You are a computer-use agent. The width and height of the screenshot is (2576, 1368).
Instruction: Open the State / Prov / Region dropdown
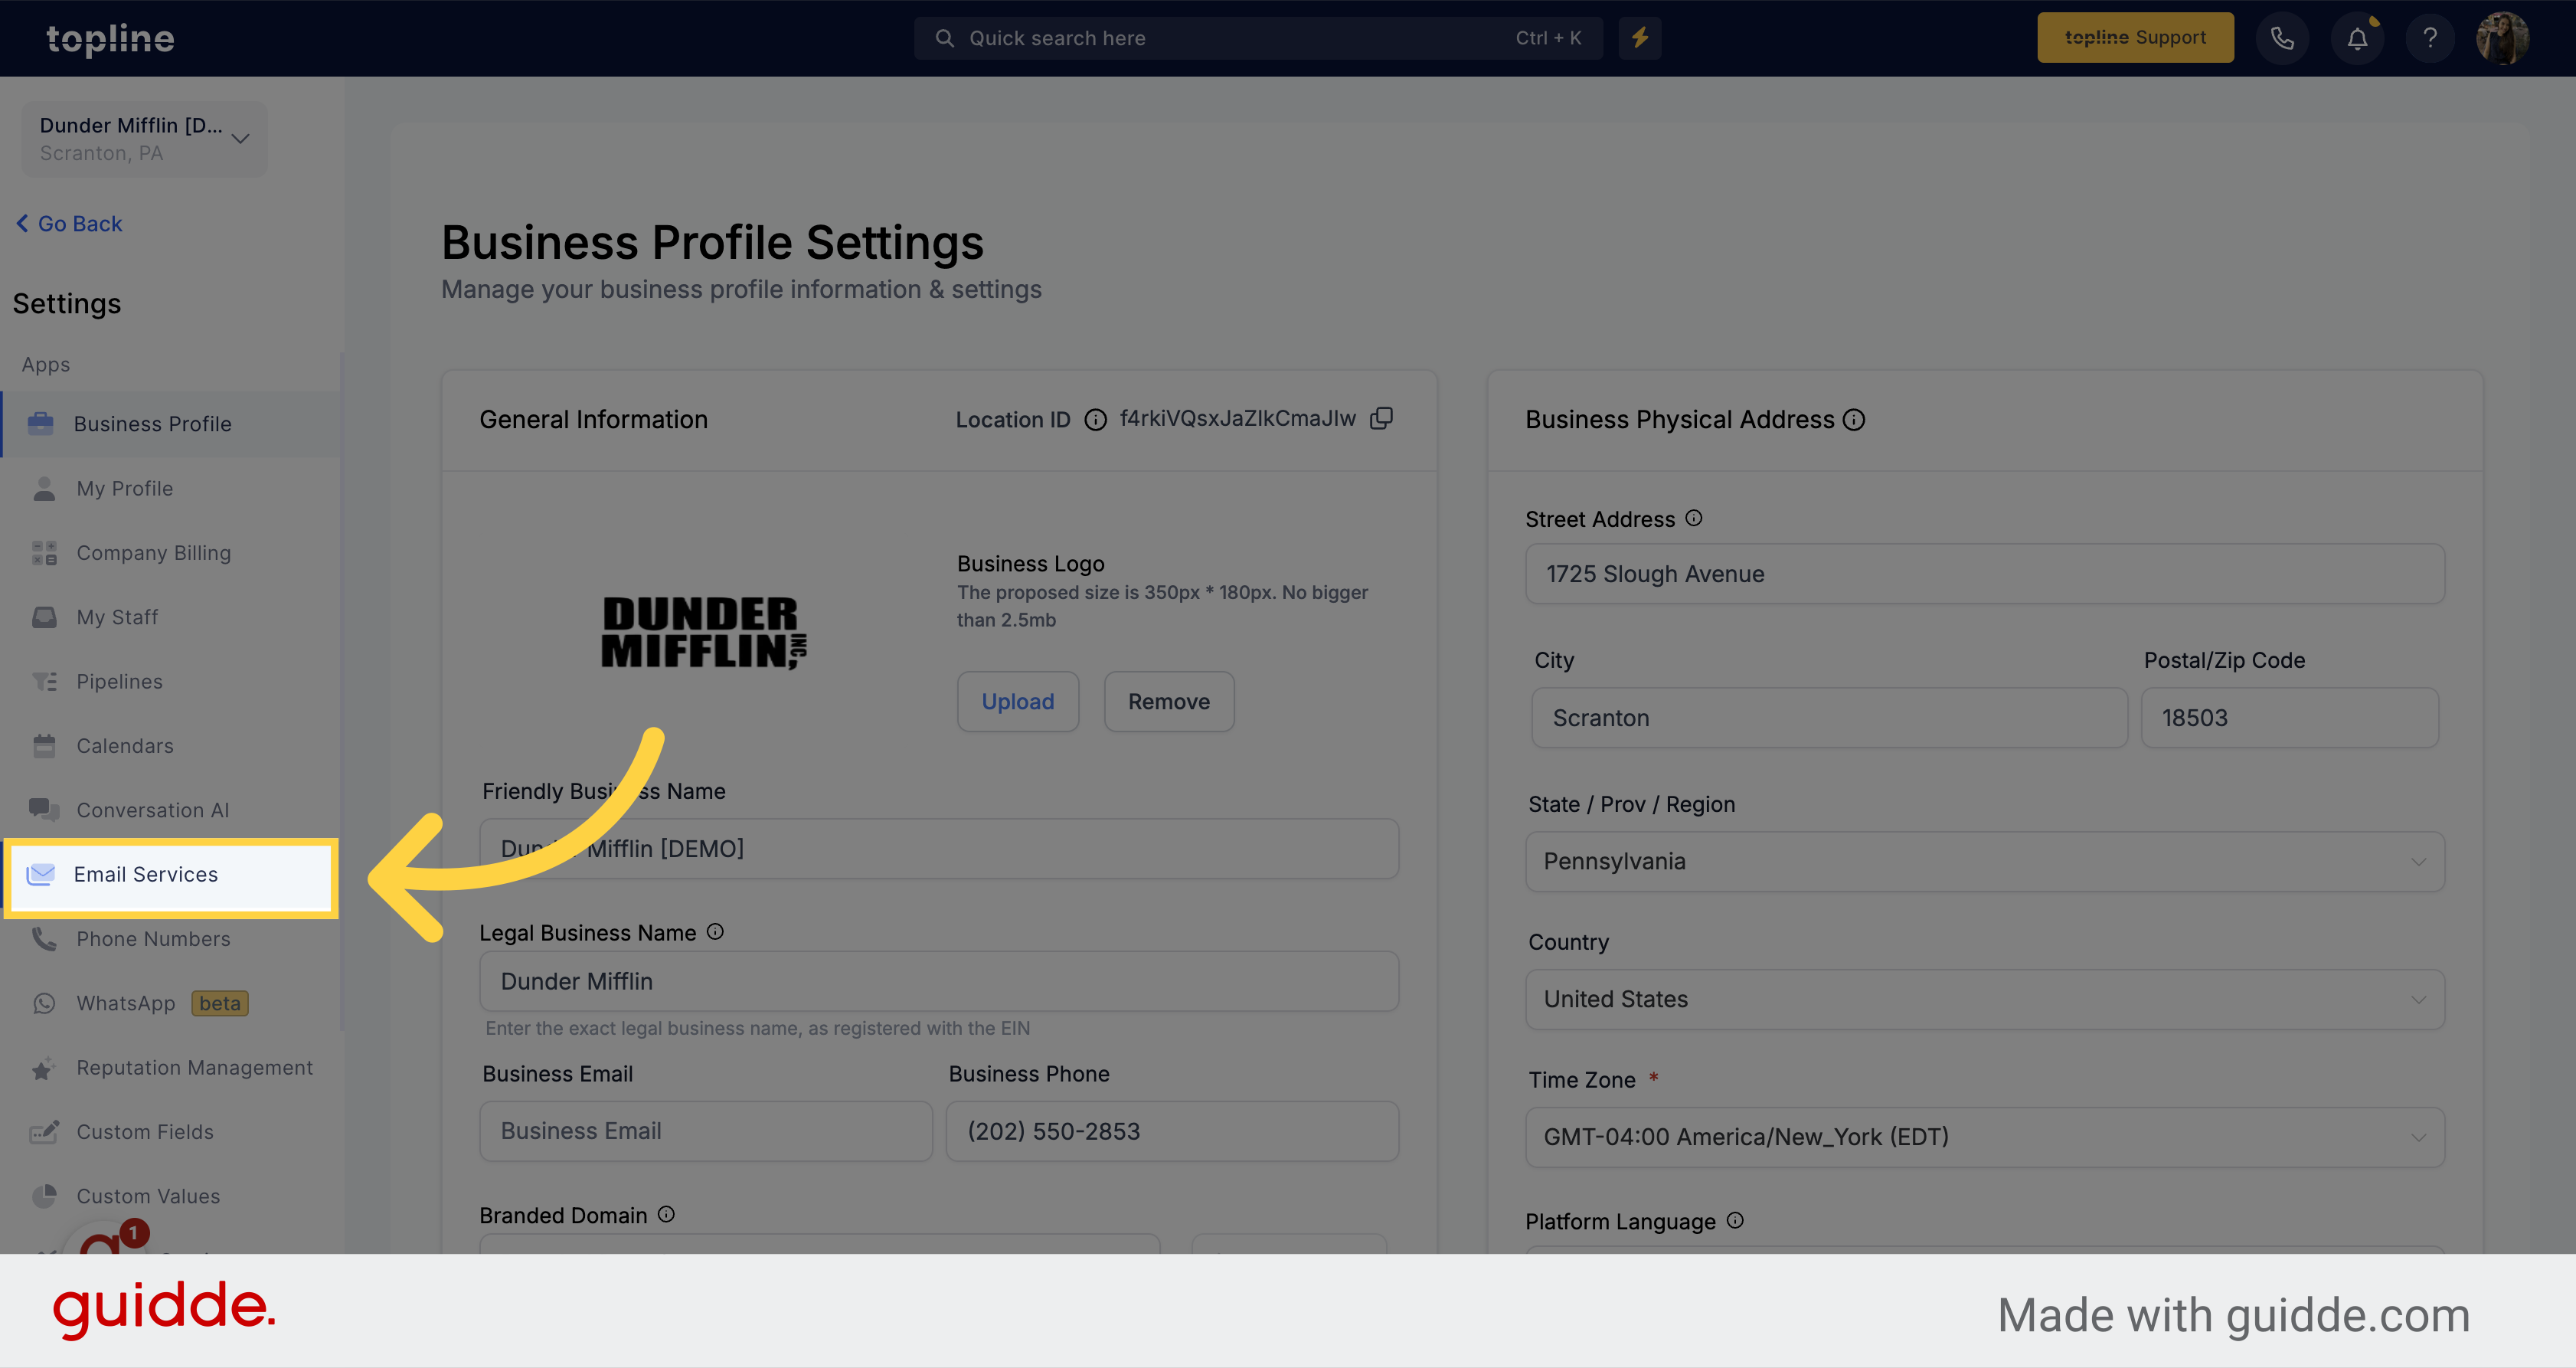coord(1984,862)
